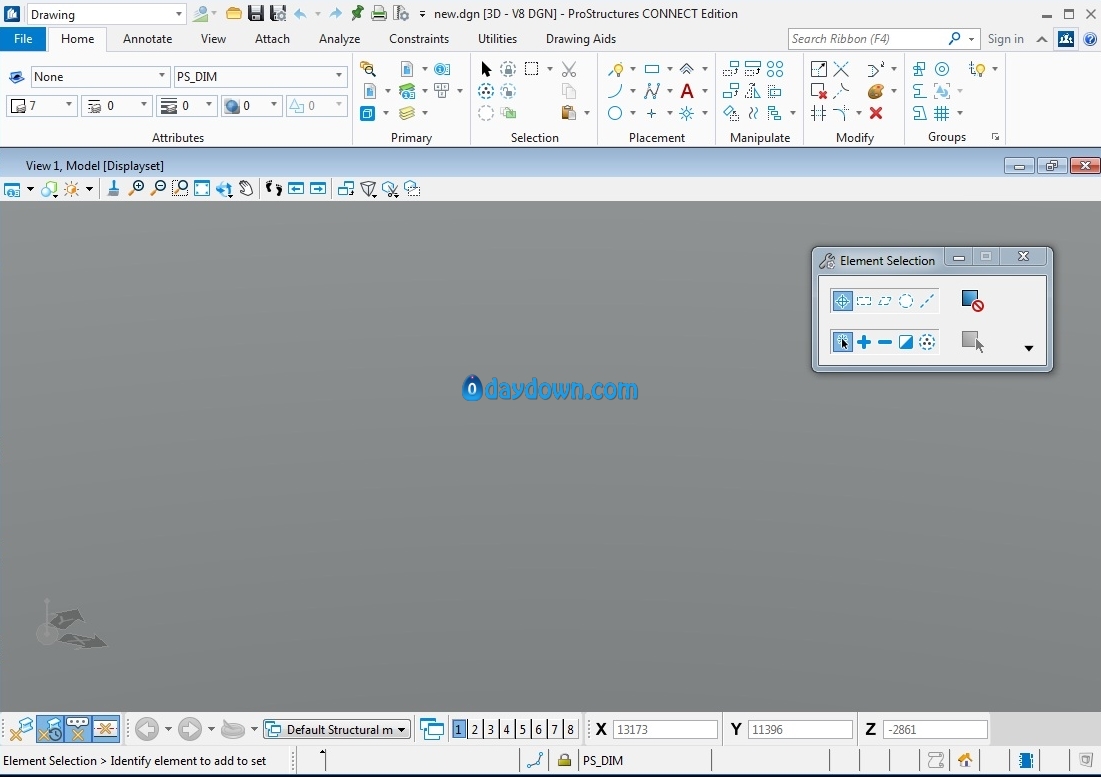Switch to the Constraints tab
The image size is (1101, 777).
coord(419,39)
